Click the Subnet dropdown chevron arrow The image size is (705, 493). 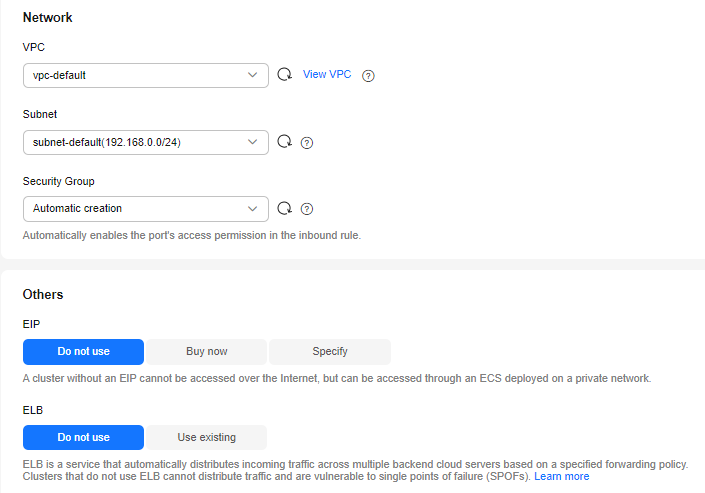tap(252, 142)
